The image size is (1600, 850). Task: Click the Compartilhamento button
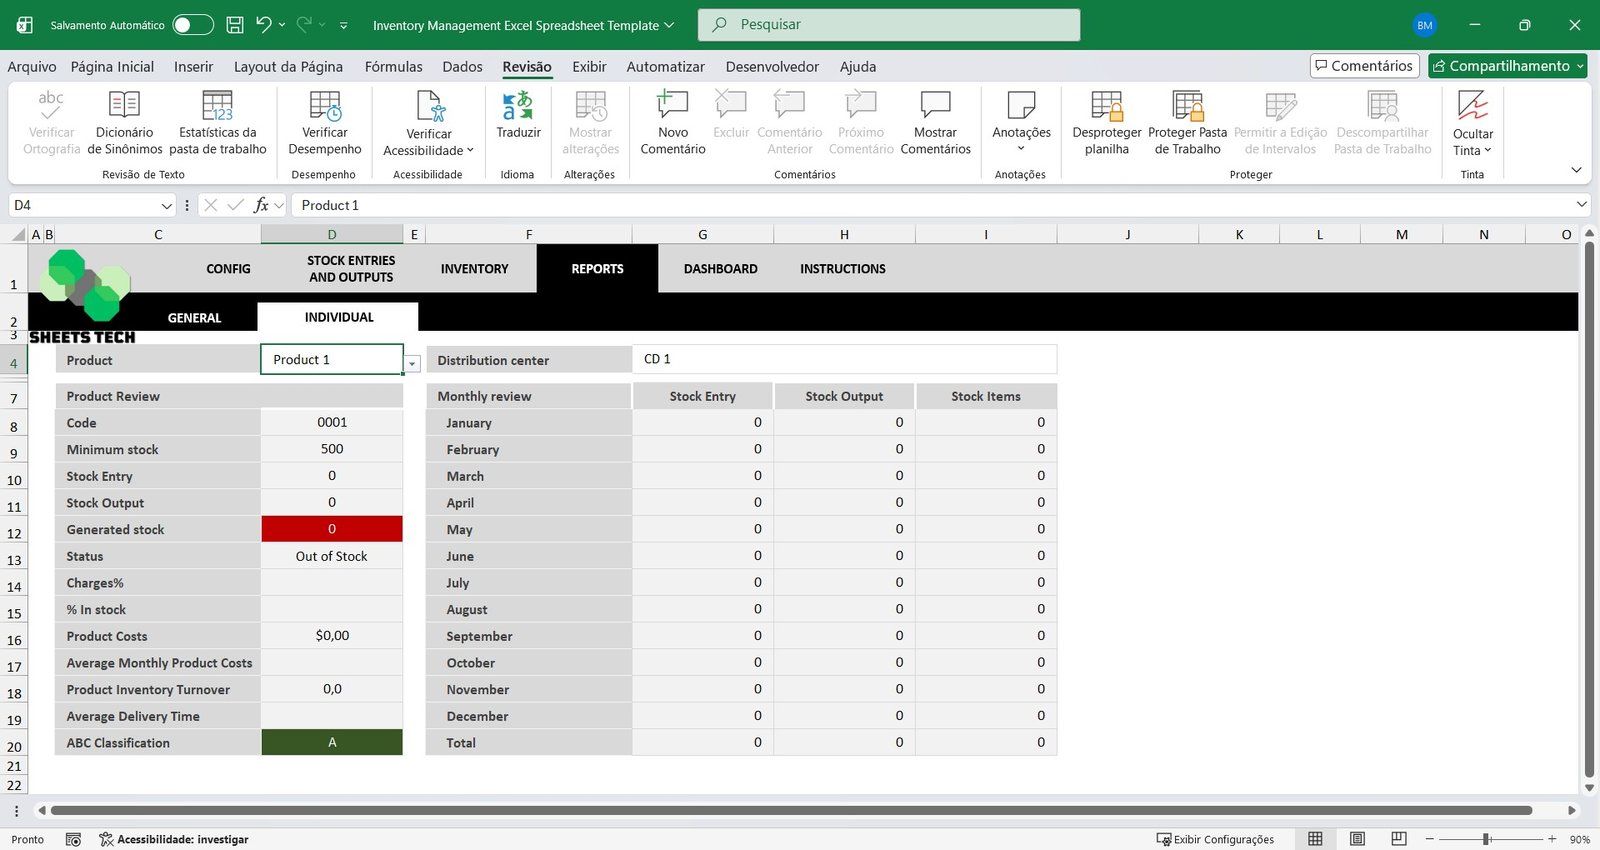(x=1507, y=66)
